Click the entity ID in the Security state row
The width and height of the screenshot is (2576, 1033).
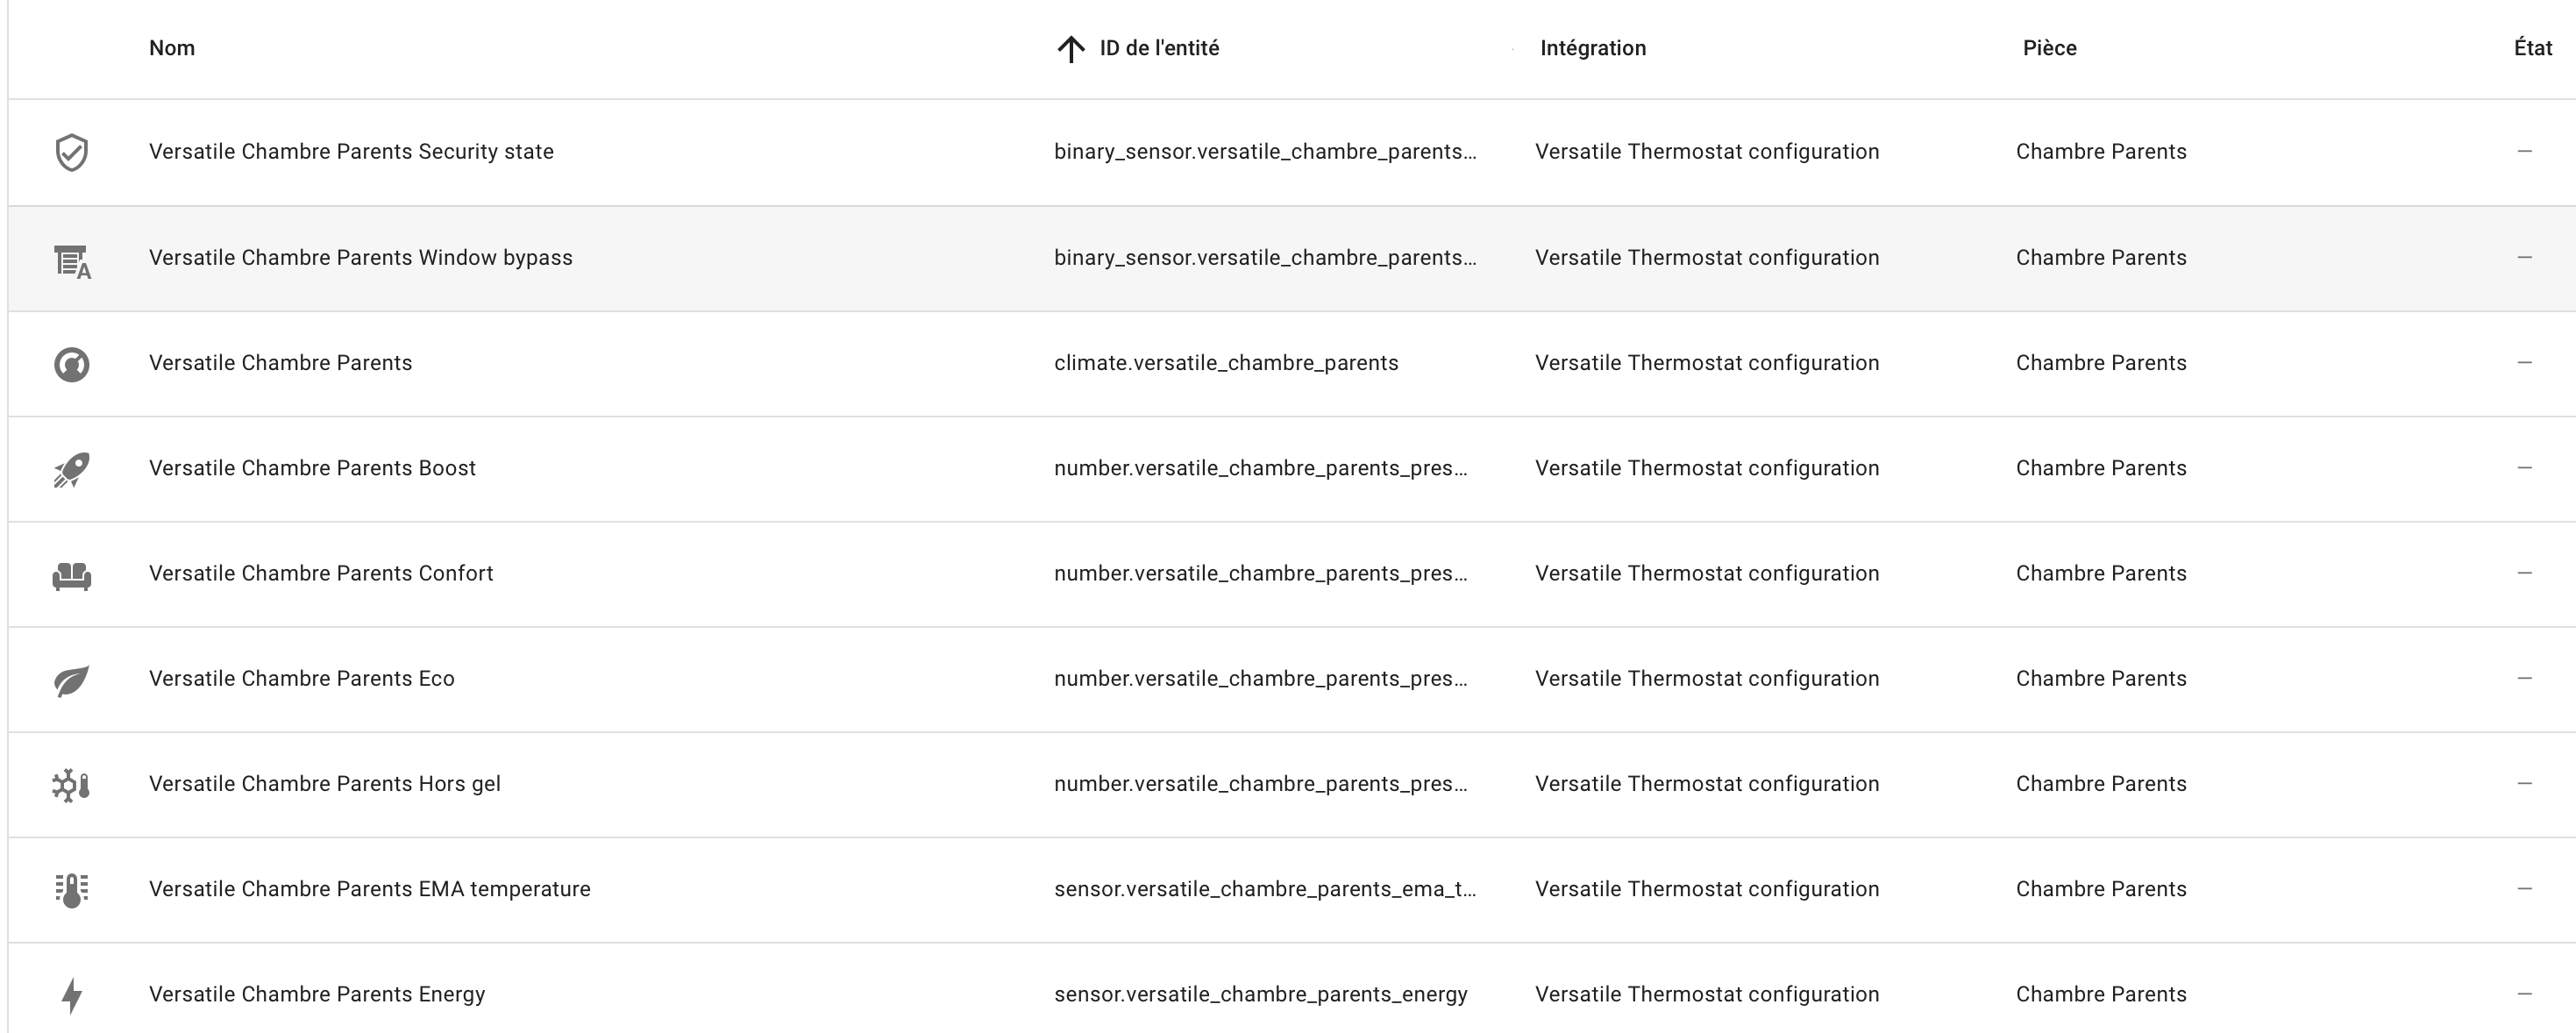(x=1265, y=152)
